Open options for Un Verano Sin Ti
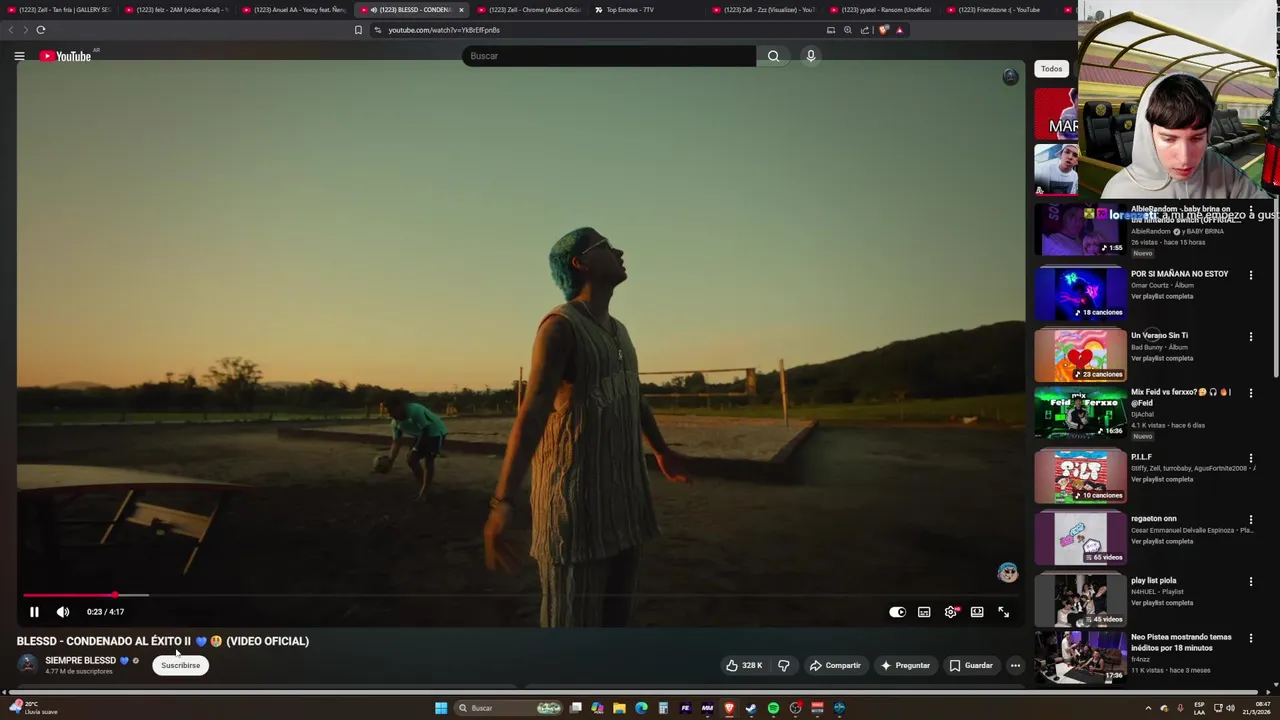The width and height of the screenshot is (1280, 720). pos(1250,337)
